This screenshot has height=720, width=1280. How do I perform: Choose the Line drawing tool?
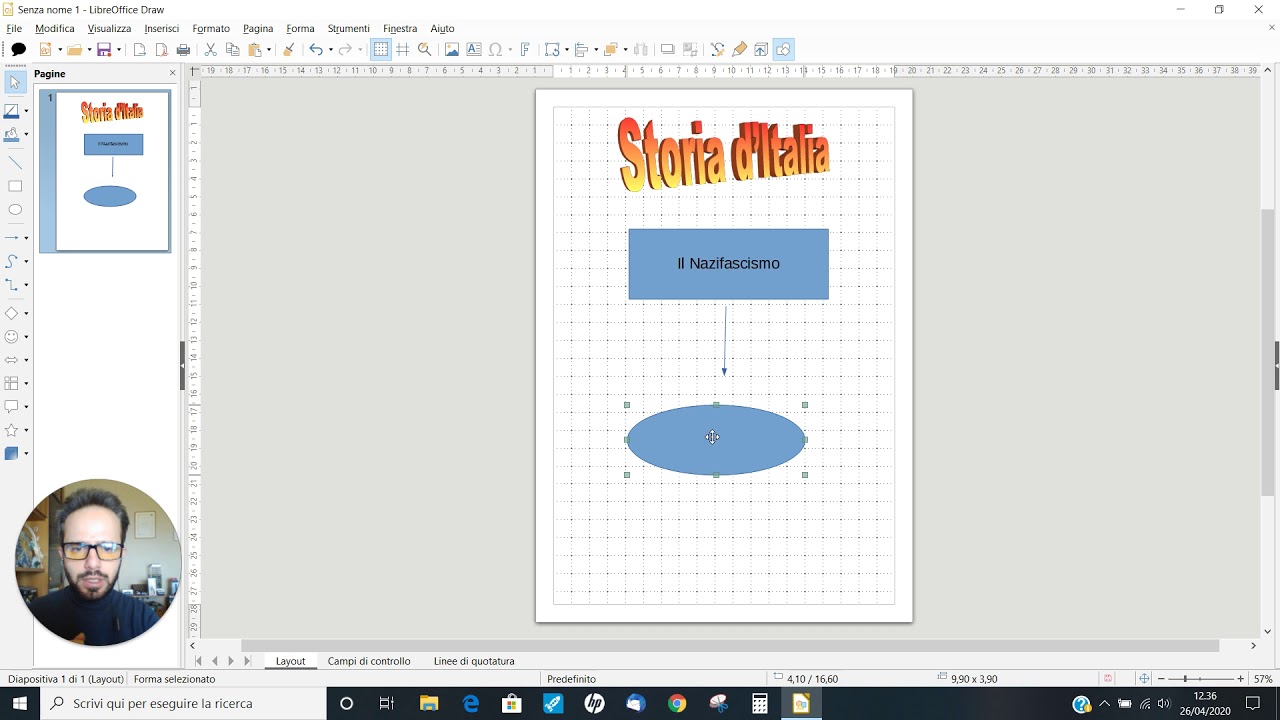pyautogui.click(x=15, y=163)
